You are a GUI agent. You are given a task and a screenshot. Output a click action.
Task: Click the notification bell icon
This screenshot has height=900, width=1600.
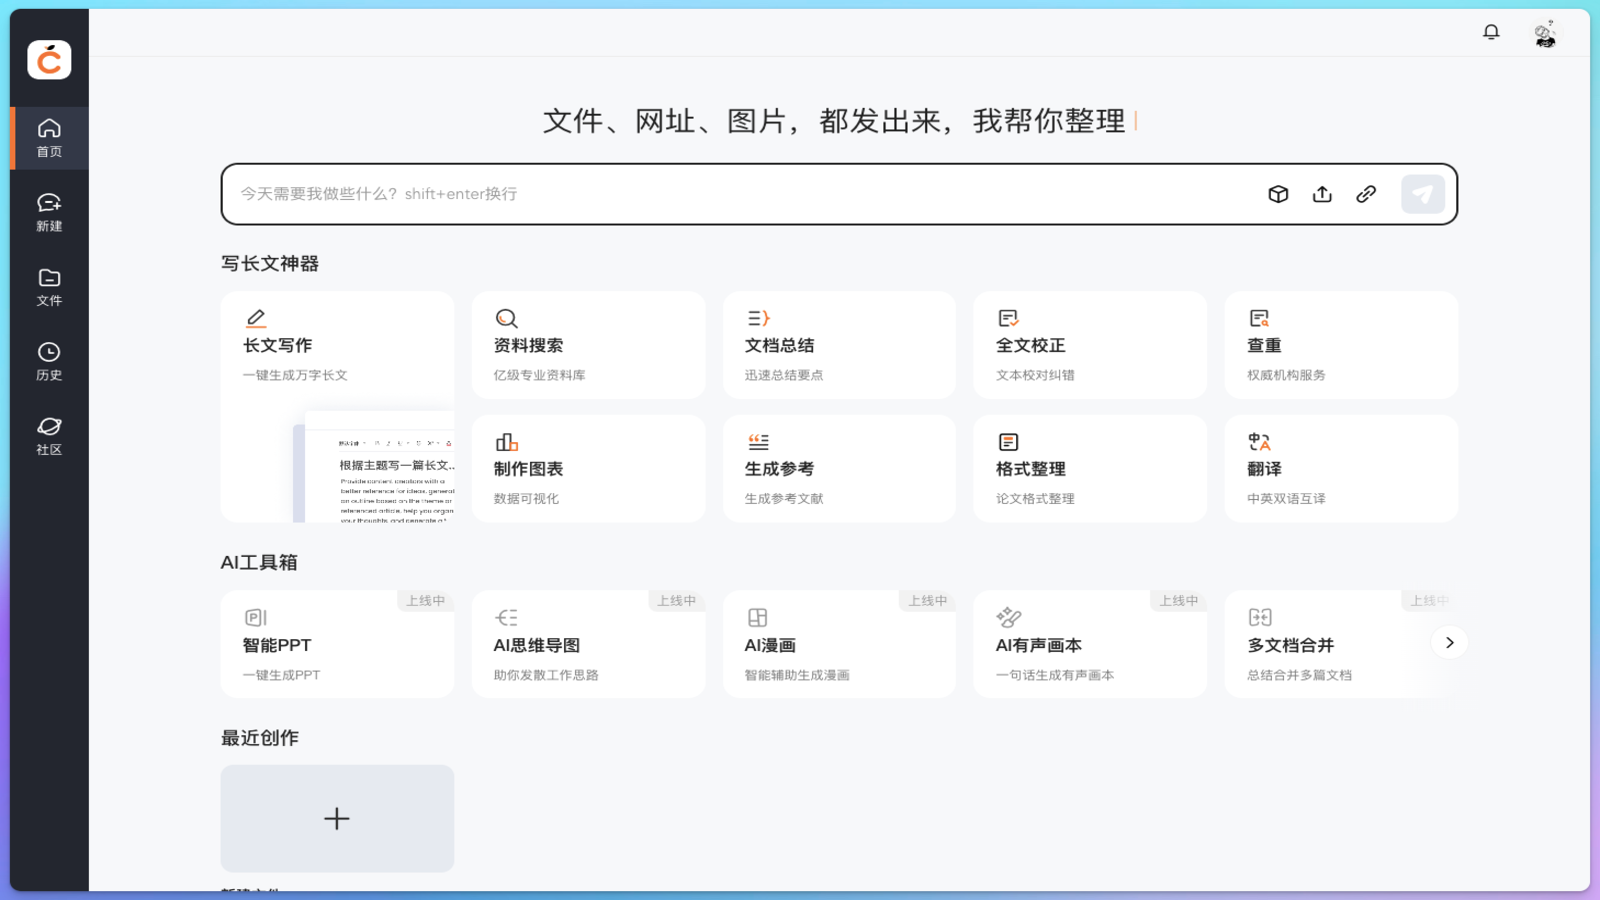(1491, 31)
